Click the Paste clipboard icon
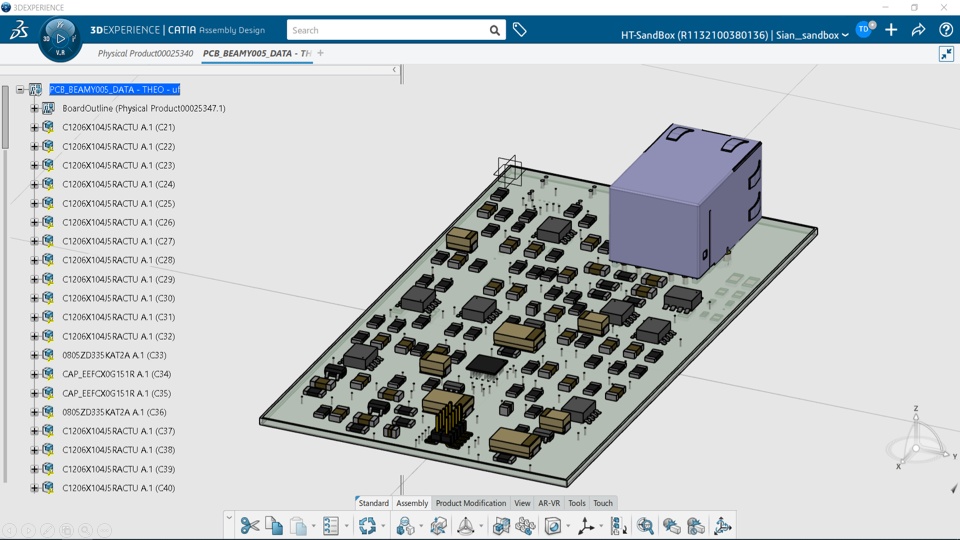 [298, 525]
